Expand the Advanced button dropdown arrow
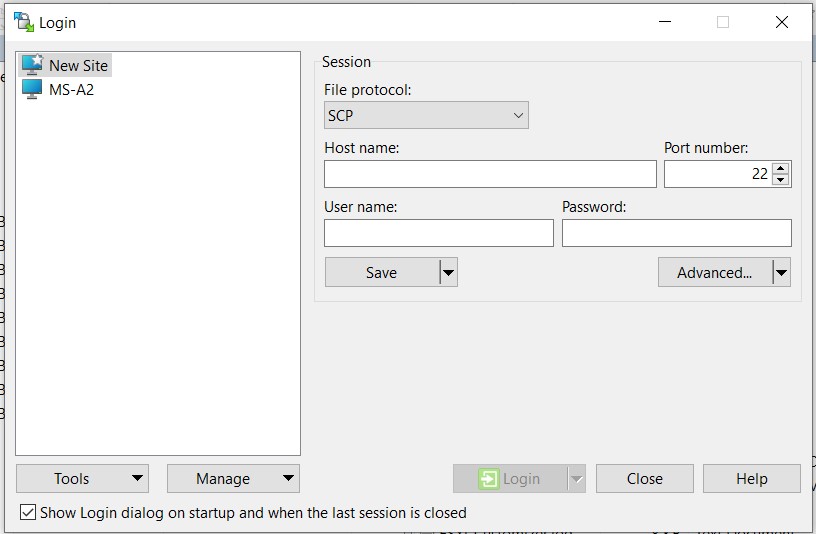This screenshot has width=816, height=534. pyautogui.click(x=781, y=273)
